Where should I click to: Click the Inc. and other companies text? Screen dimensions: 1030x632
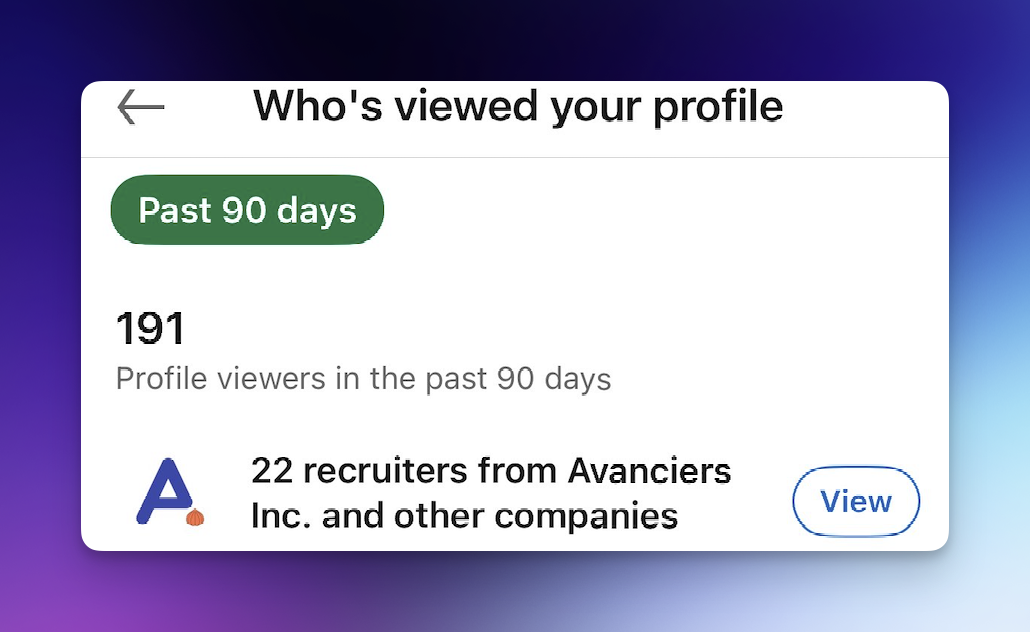(464, 516)
